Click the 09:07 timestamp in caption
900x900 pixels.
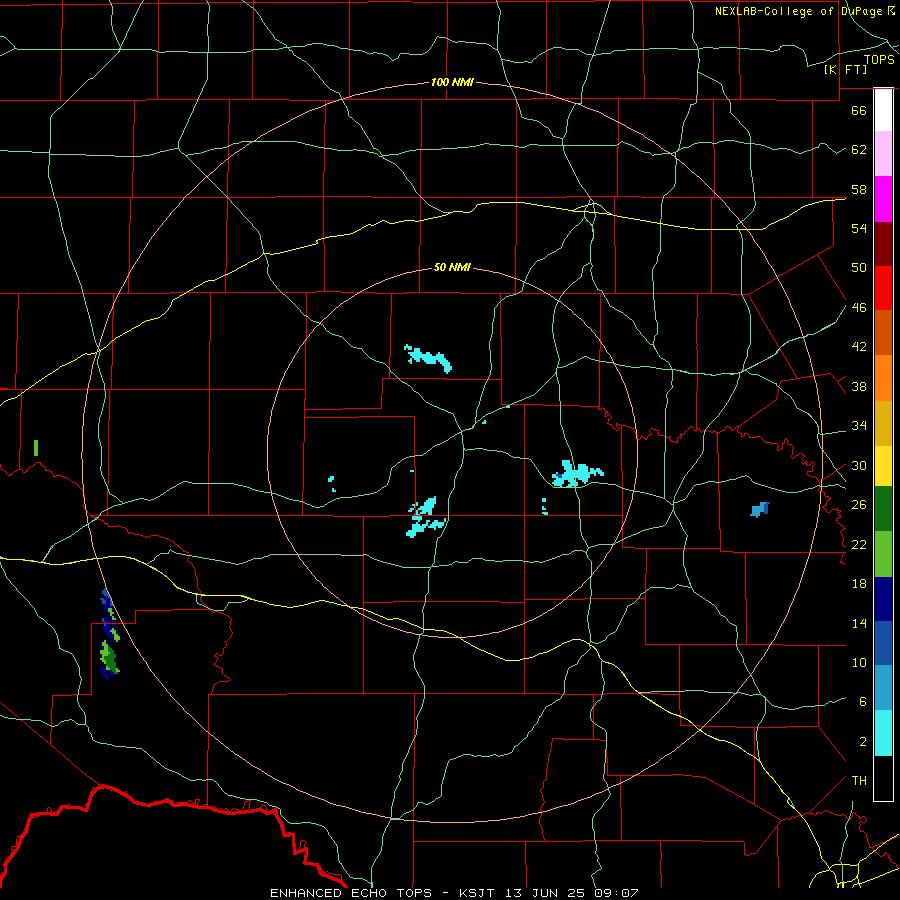[615, 893]
